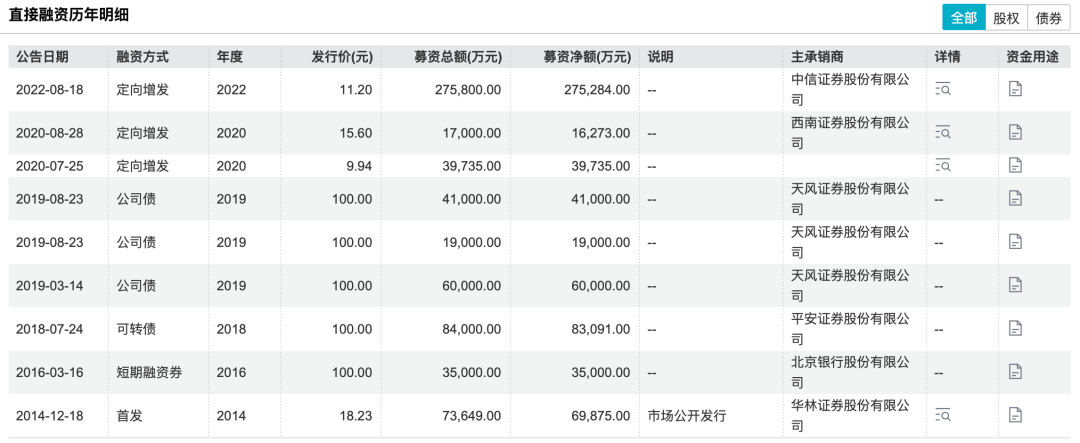Open fund usage document for 2014 首发 row
This screenshot has width=1080, height=443.
pos(1015,415)
